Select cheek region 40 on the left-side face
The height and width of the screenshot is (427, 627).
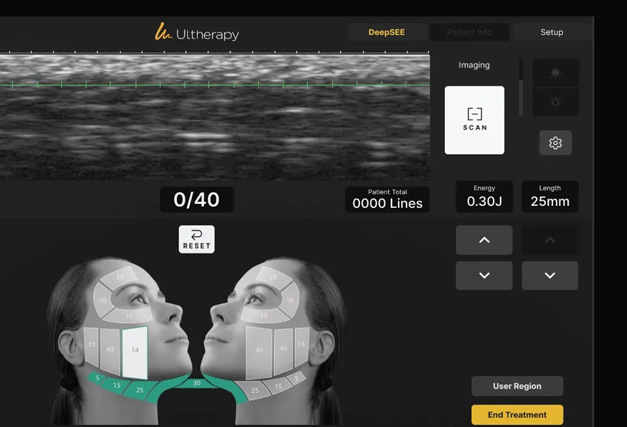point(110,349)
